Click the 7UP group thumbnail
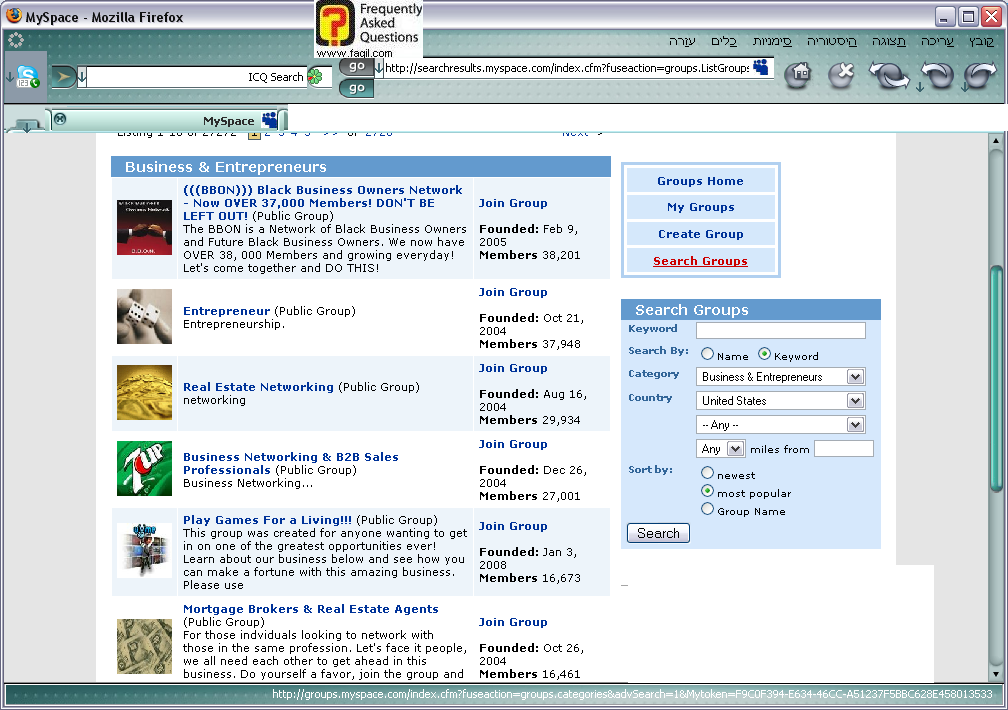Screen dimensions: 1008x710 click(144, 468)
